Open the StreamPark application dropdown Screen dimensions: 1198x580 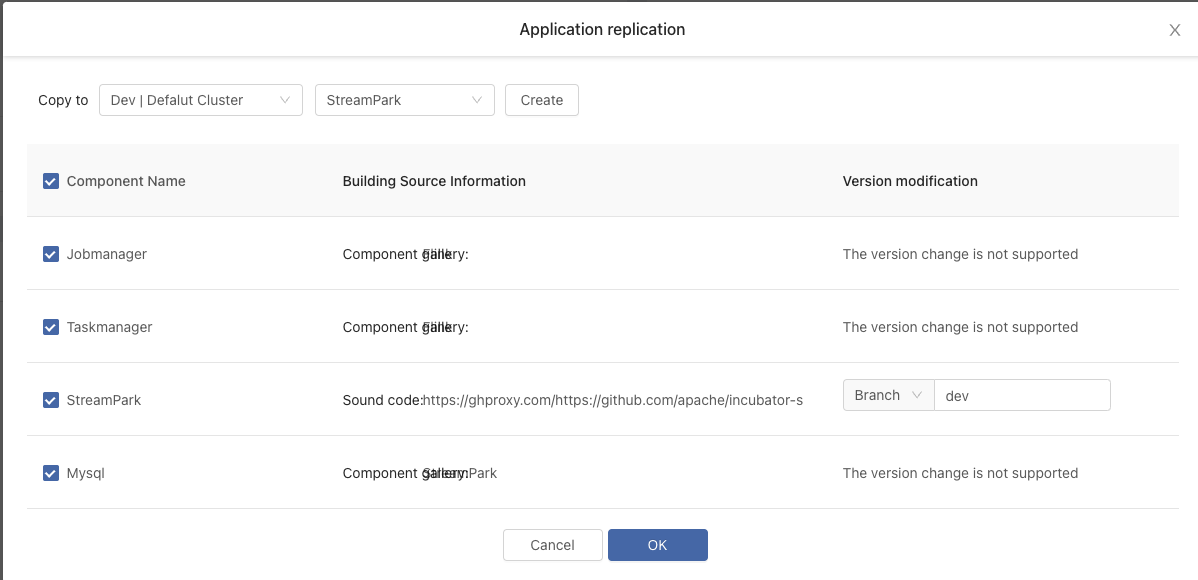[x=405, y=100]
